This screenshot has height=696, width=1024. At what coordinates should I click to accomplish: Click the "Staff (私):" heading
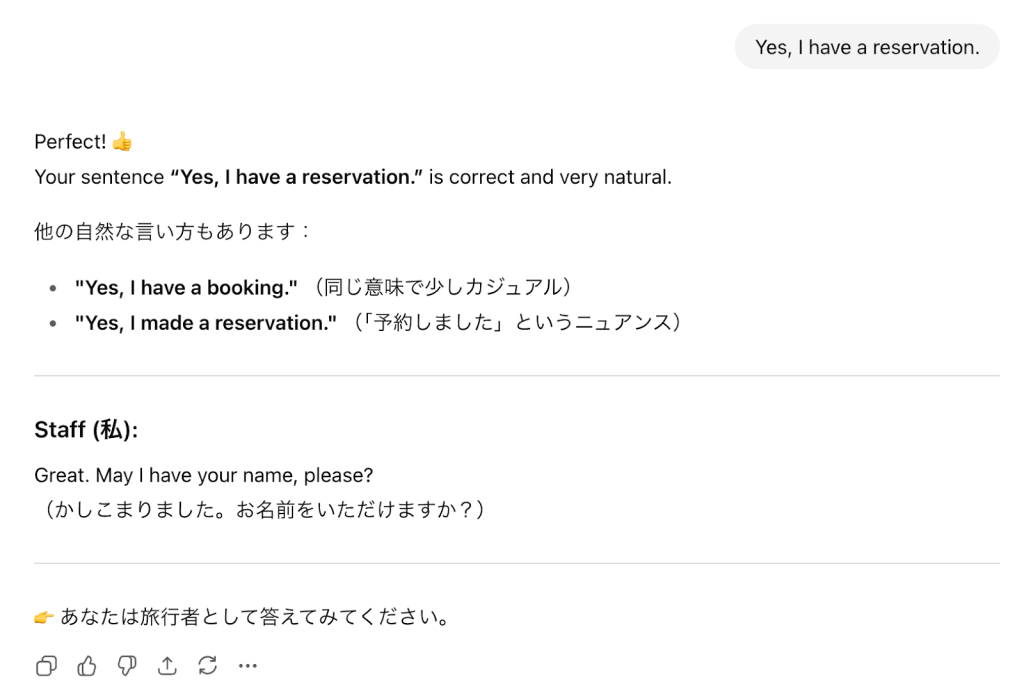(86, 430)
